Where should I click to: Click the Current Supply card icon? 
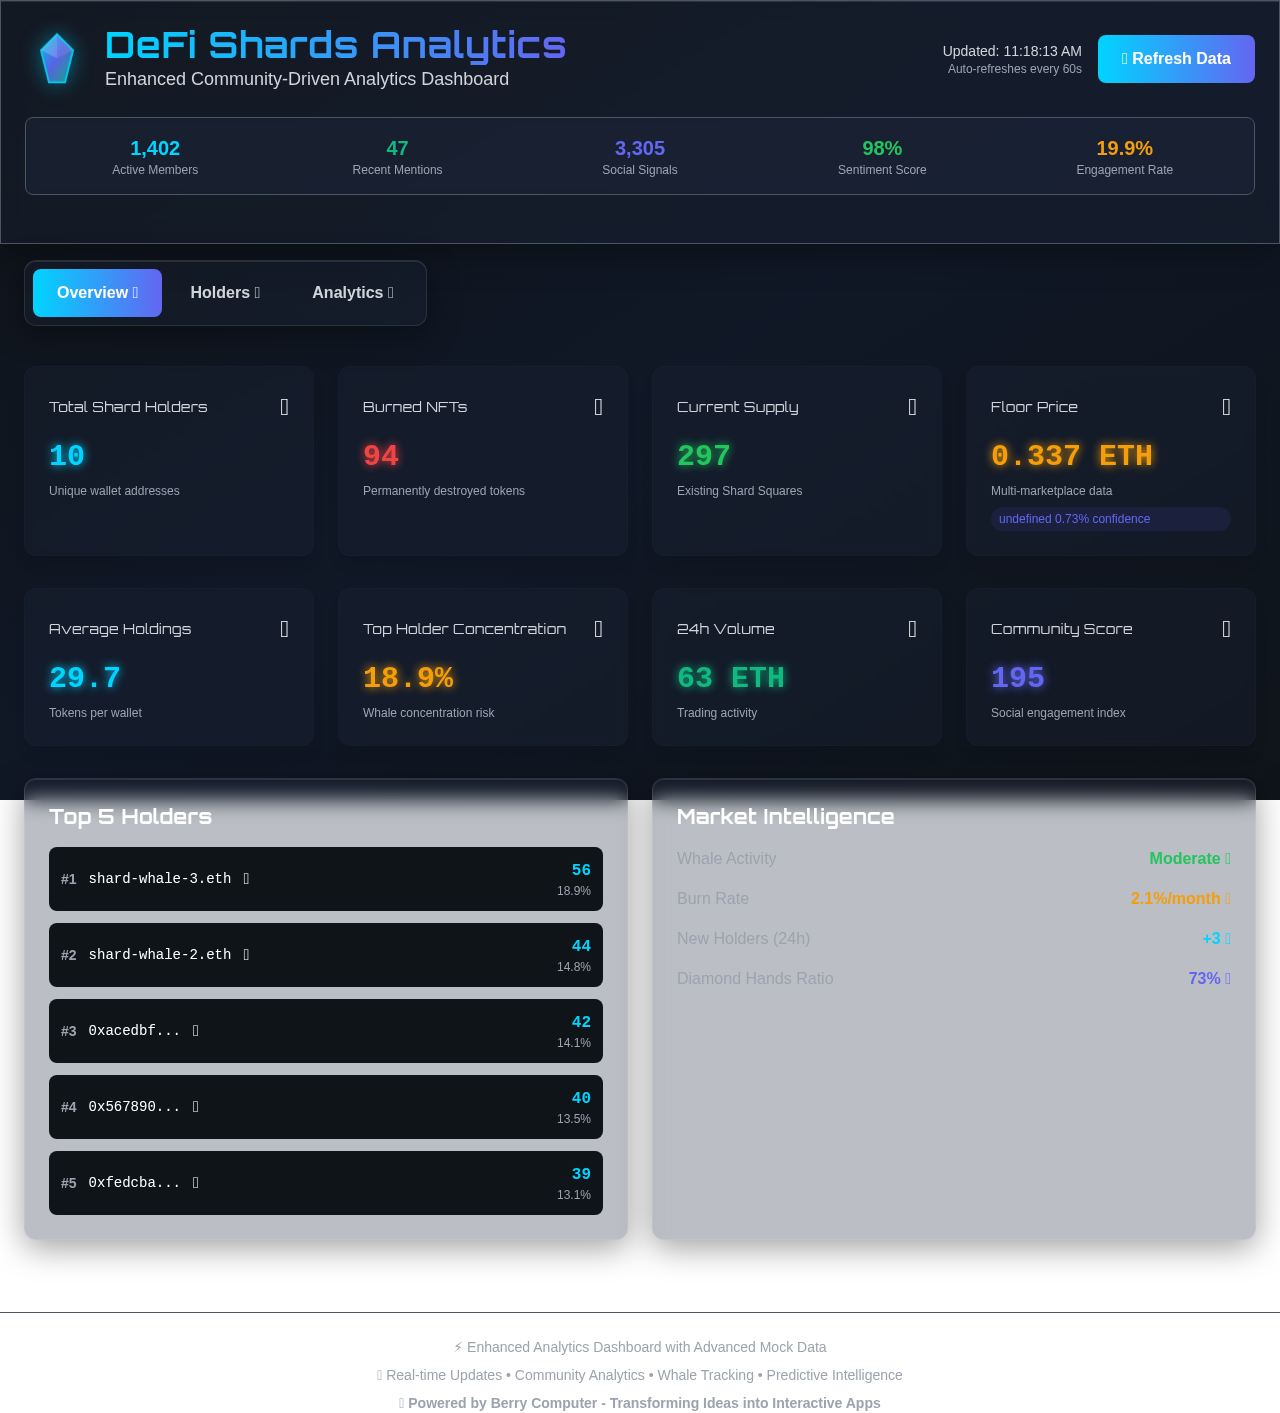click(911, 406)
